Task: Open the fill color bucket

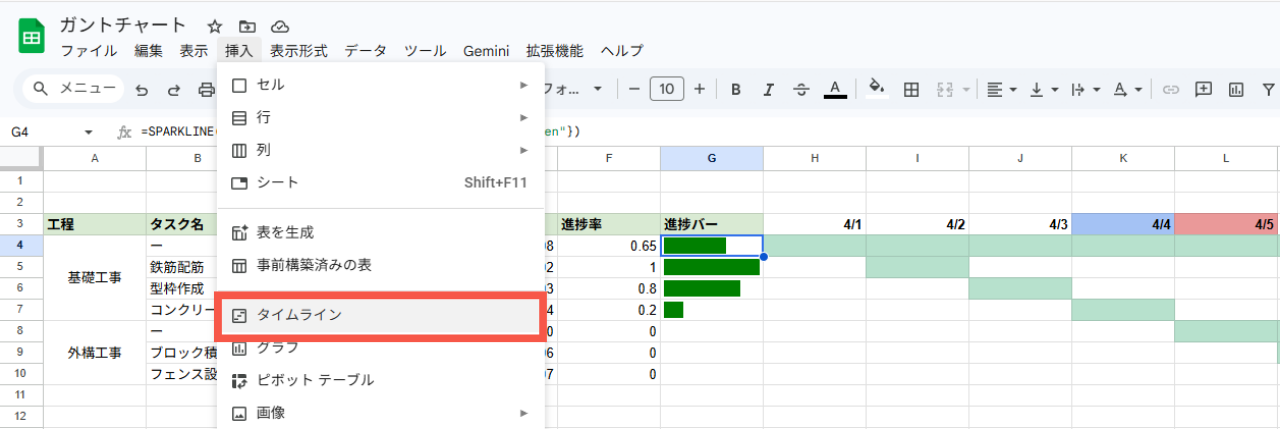Action: pos(877,89)
